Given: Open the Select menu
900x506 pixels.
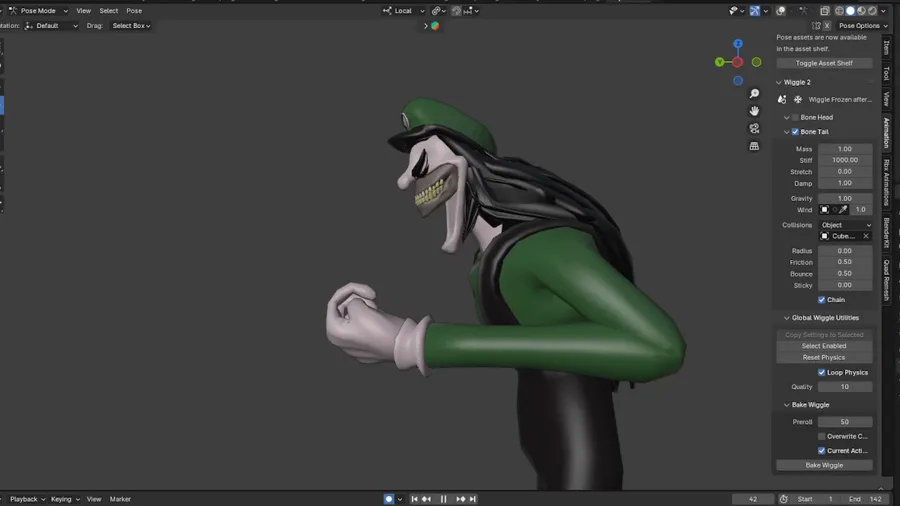Looking at the screenshot, I should (x=108, y=11).
